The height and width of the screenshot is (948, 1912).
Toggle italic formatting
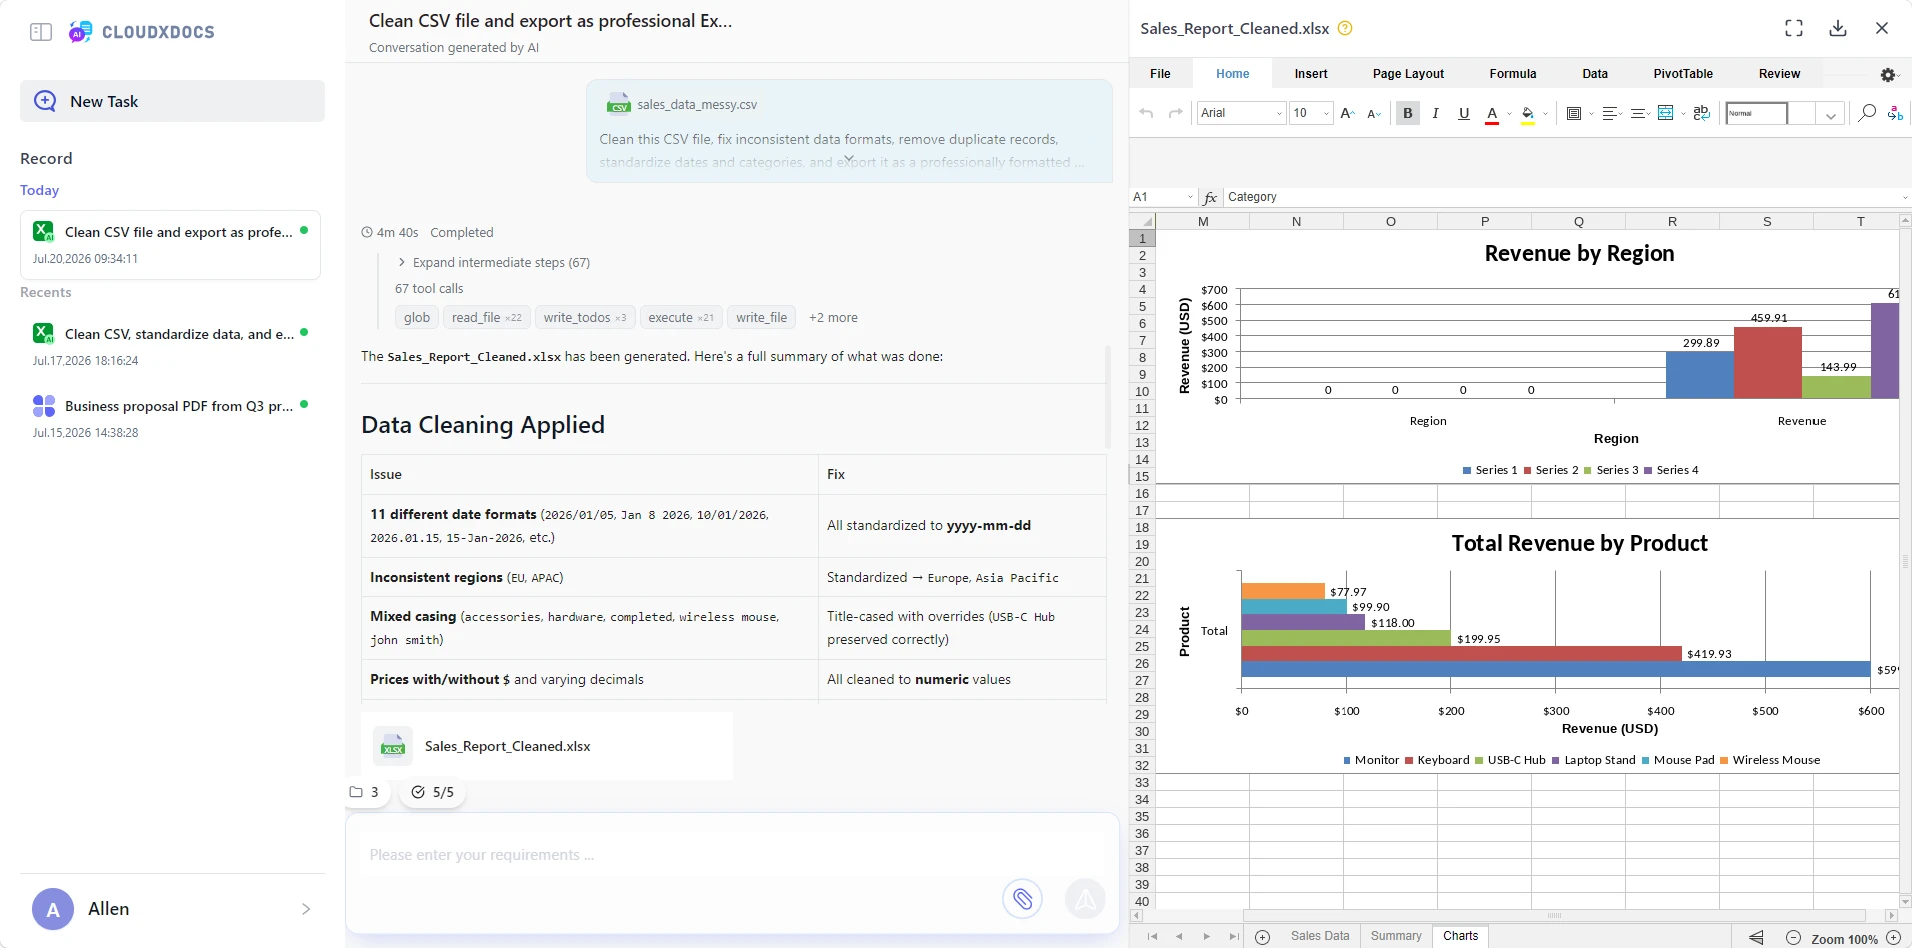pos(1436,113)
